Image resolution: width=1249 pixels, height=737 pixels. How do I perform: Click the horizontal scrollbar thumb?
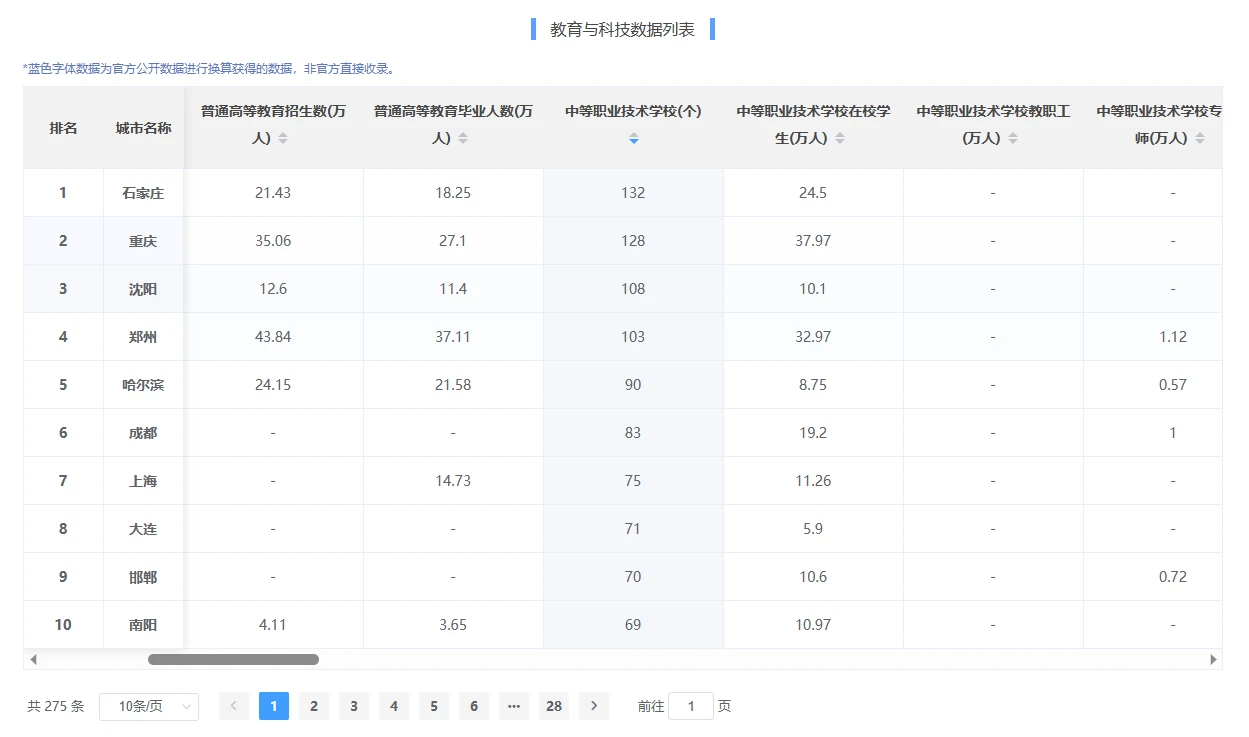233,659
